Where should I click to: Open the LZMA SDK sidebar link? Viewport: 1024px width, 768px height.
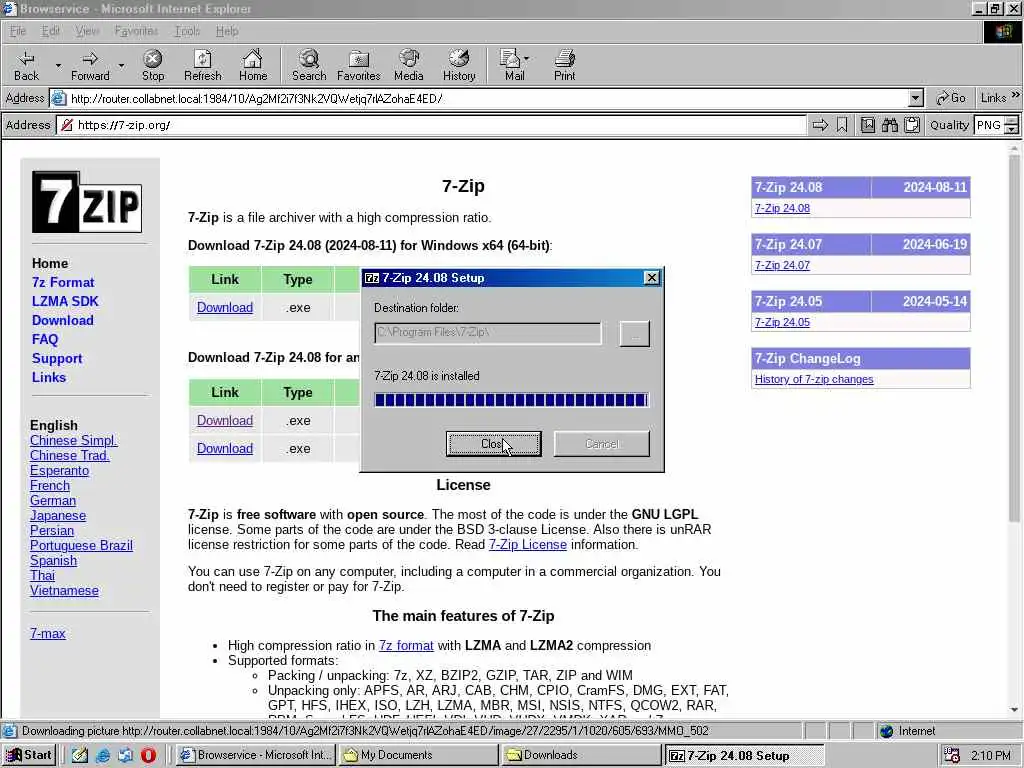65,301
